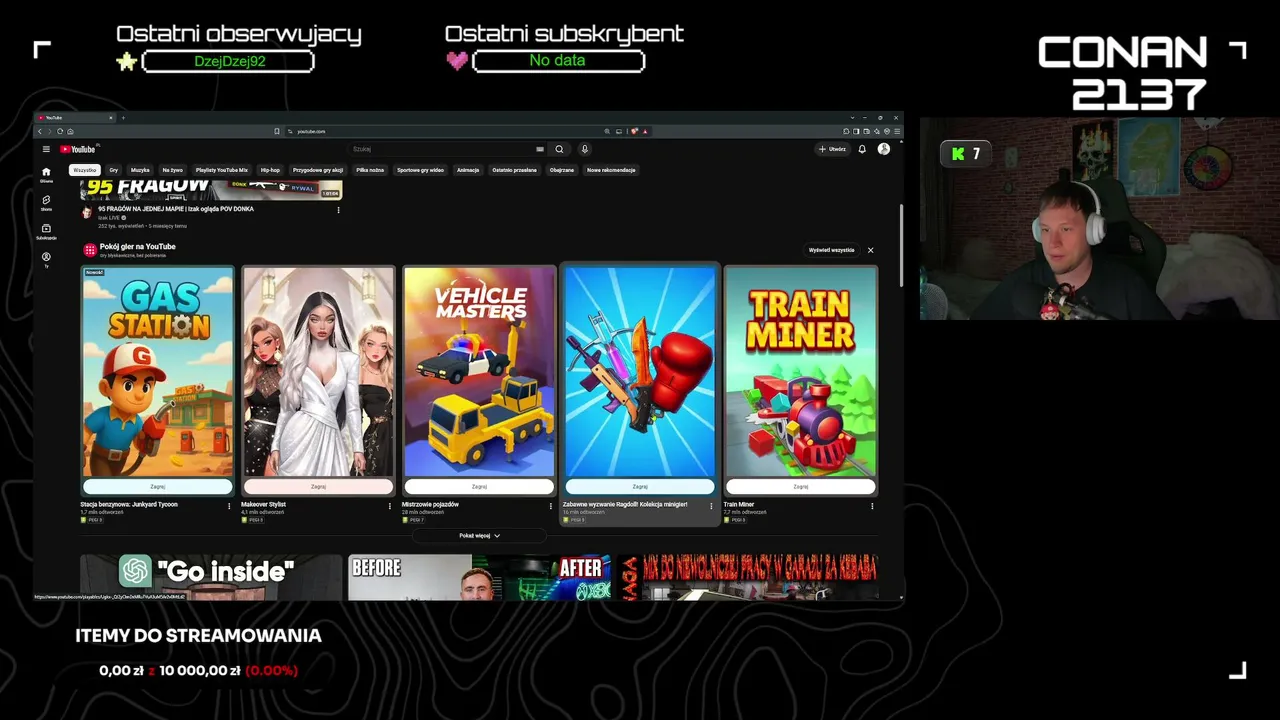Screen dimensions: 1280x720
Task: Click the YouTube logo
Action: tap(78, 149)
